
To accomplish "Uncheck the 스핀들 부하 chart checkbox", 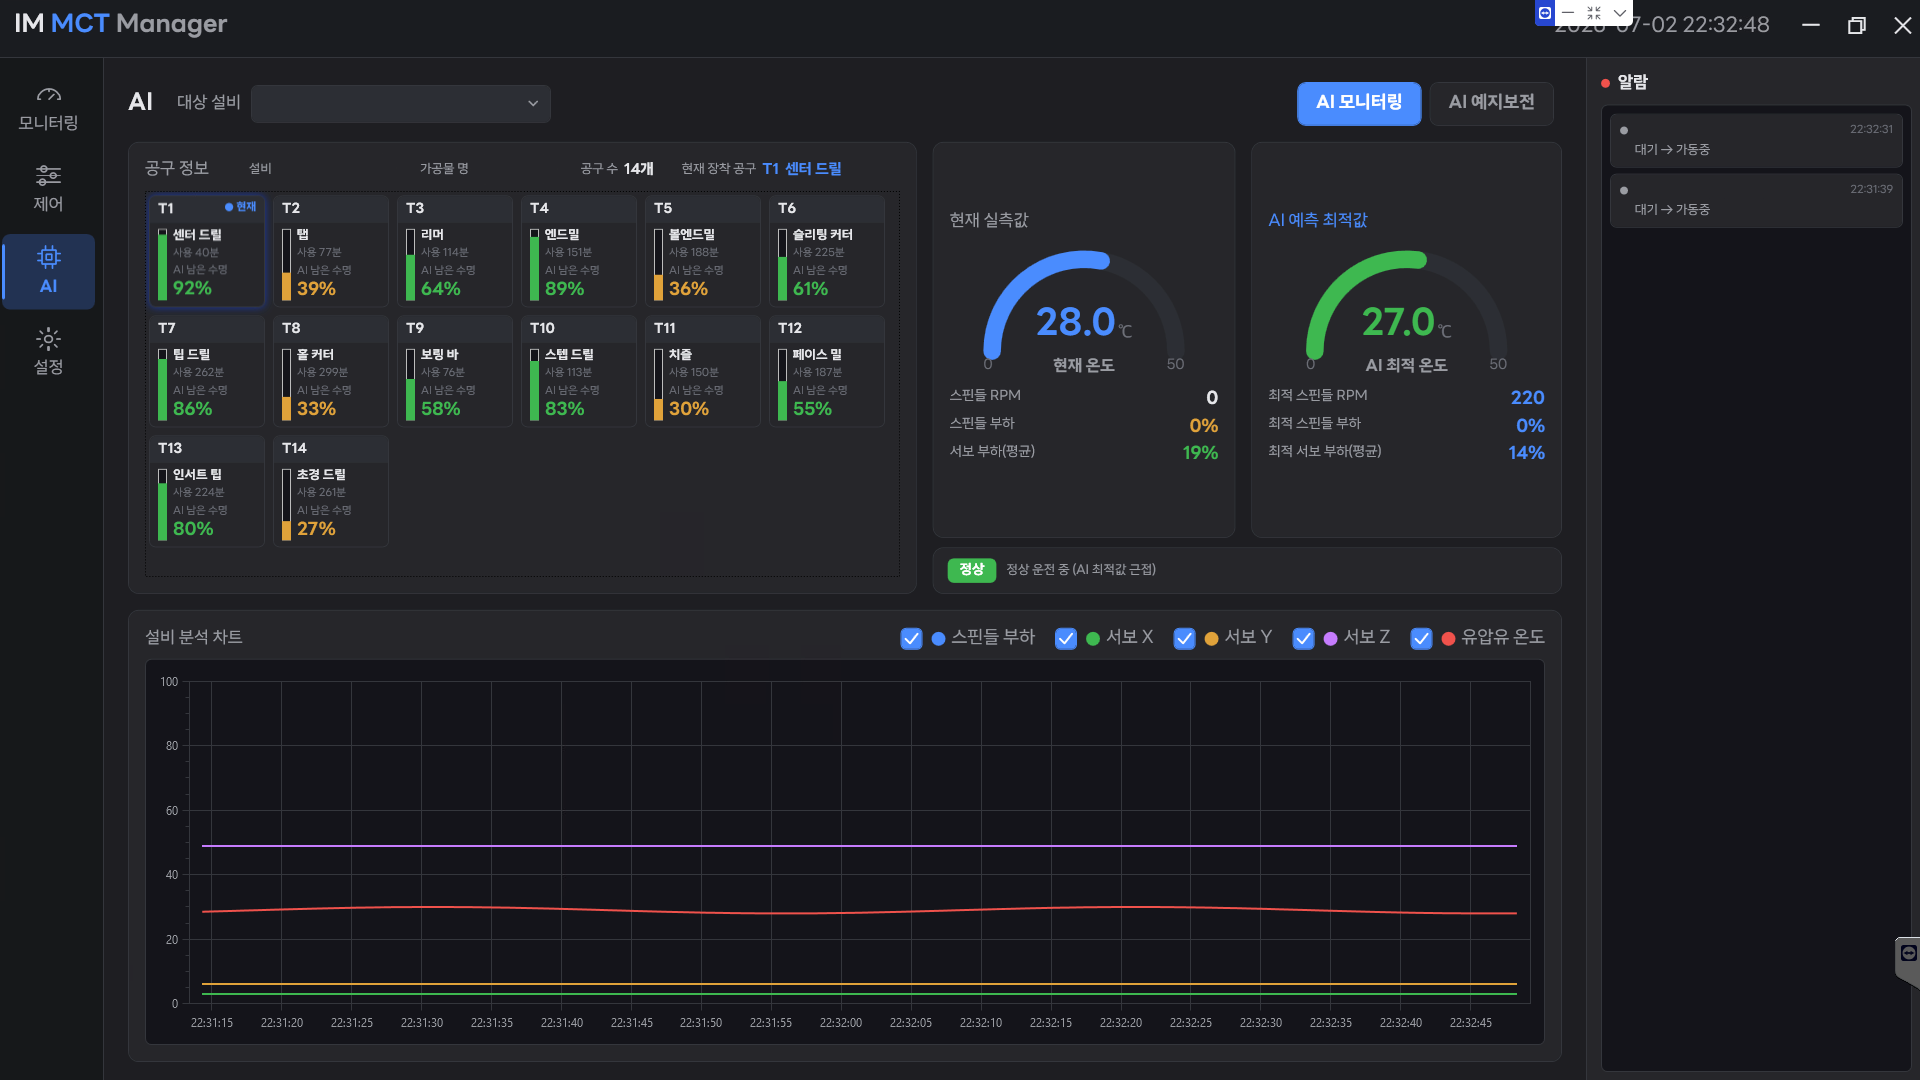I will point(911,638).
